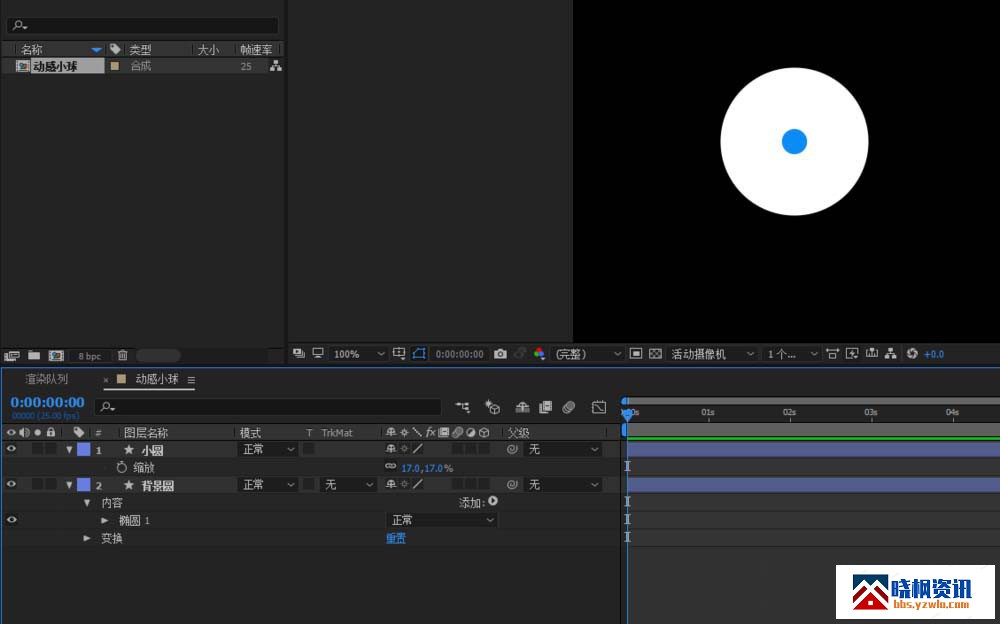
Task: Click the fast previews icon
Action: tap(852, 353)
